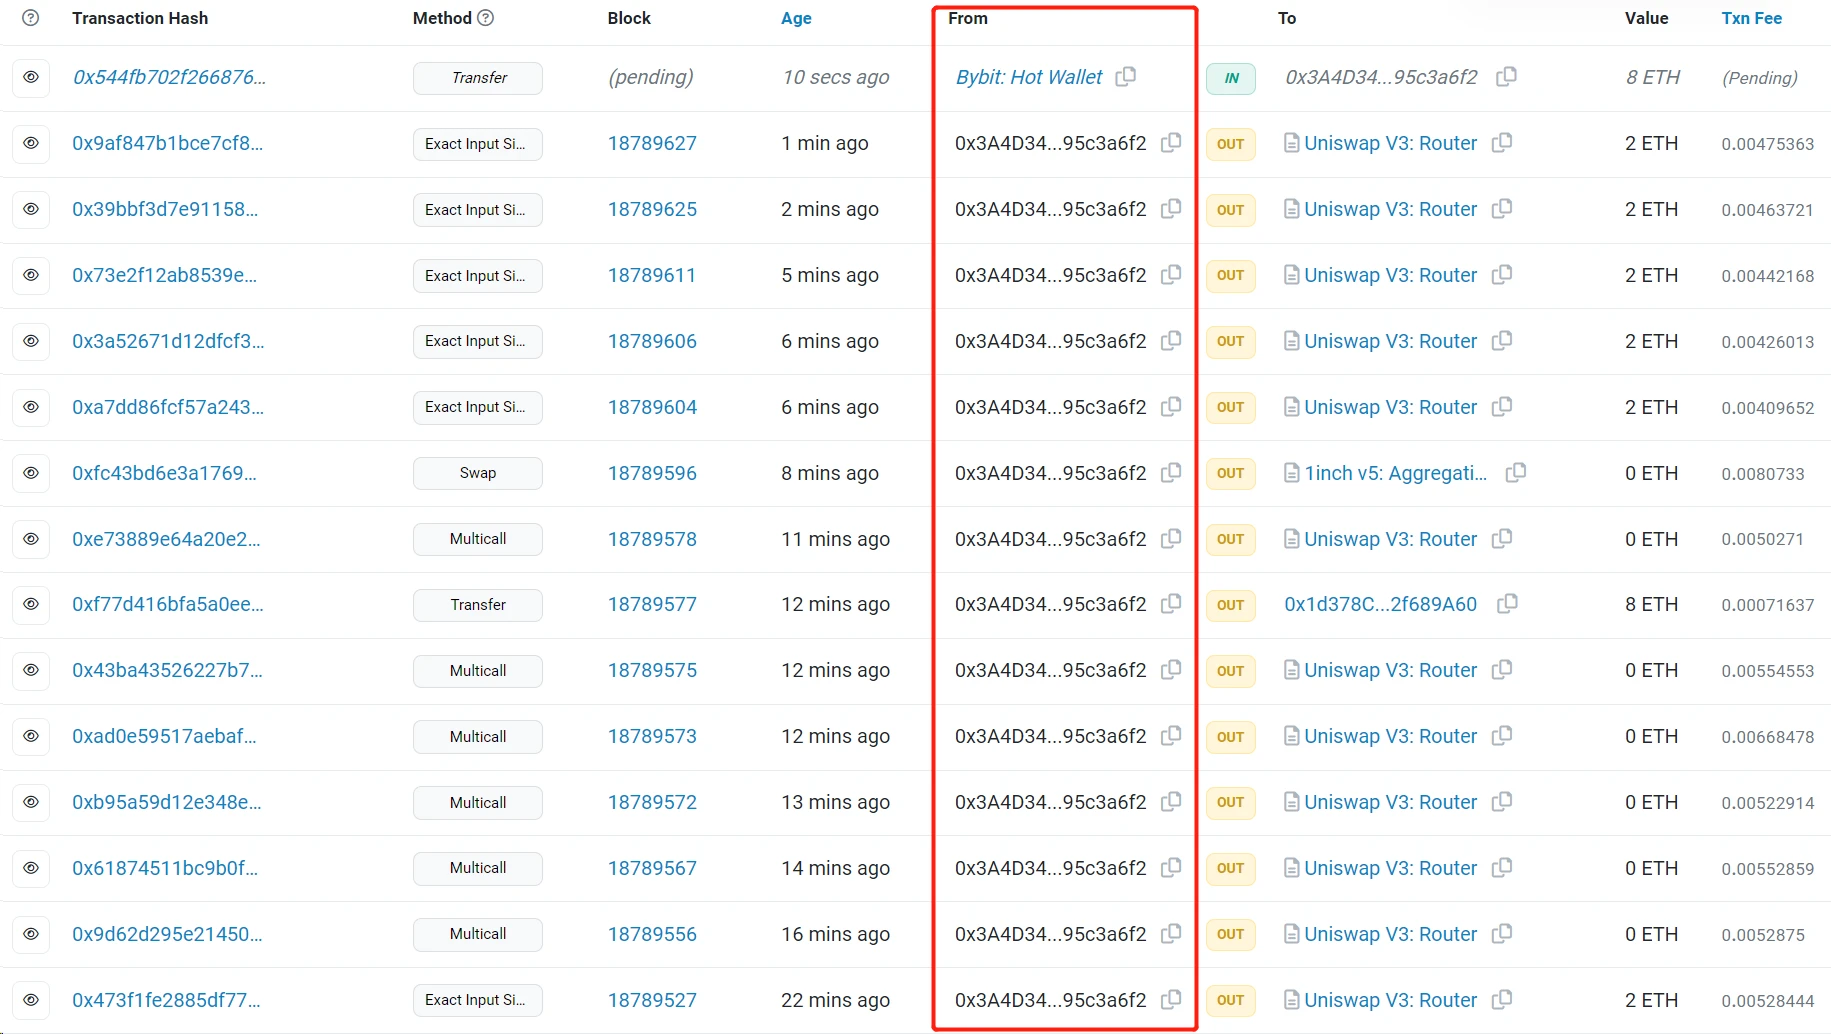Click the Swap method badge

point(477,473)
